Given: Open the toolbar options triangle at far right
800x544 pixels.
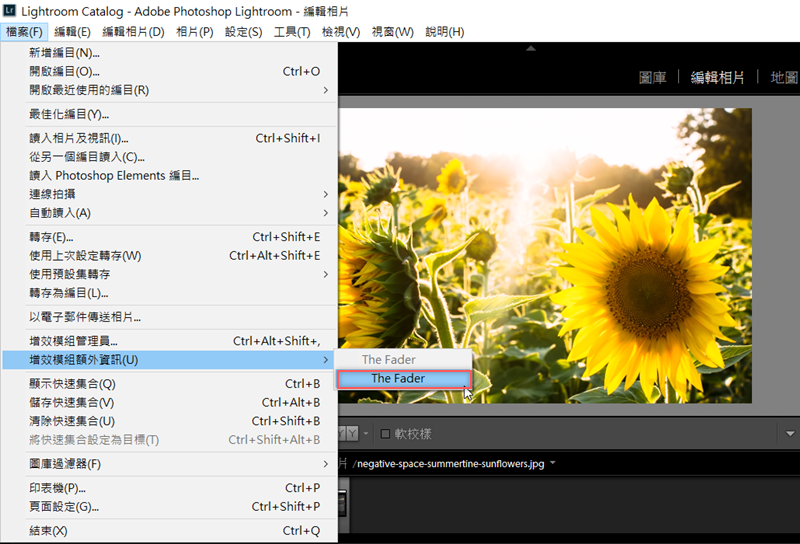Looking at the screenshot, I should pyautogui.click(x=791, y=434).
